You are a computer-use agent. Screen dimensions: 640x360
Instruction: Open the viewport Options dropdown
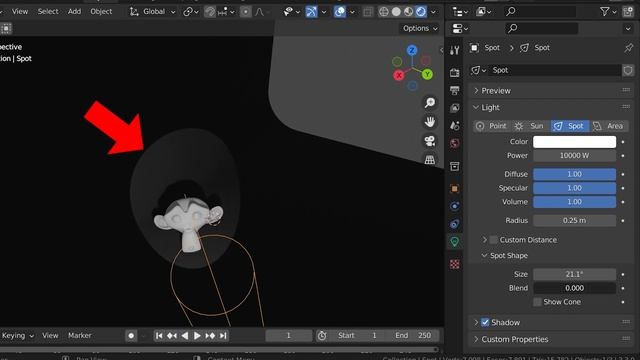(420, 28)
